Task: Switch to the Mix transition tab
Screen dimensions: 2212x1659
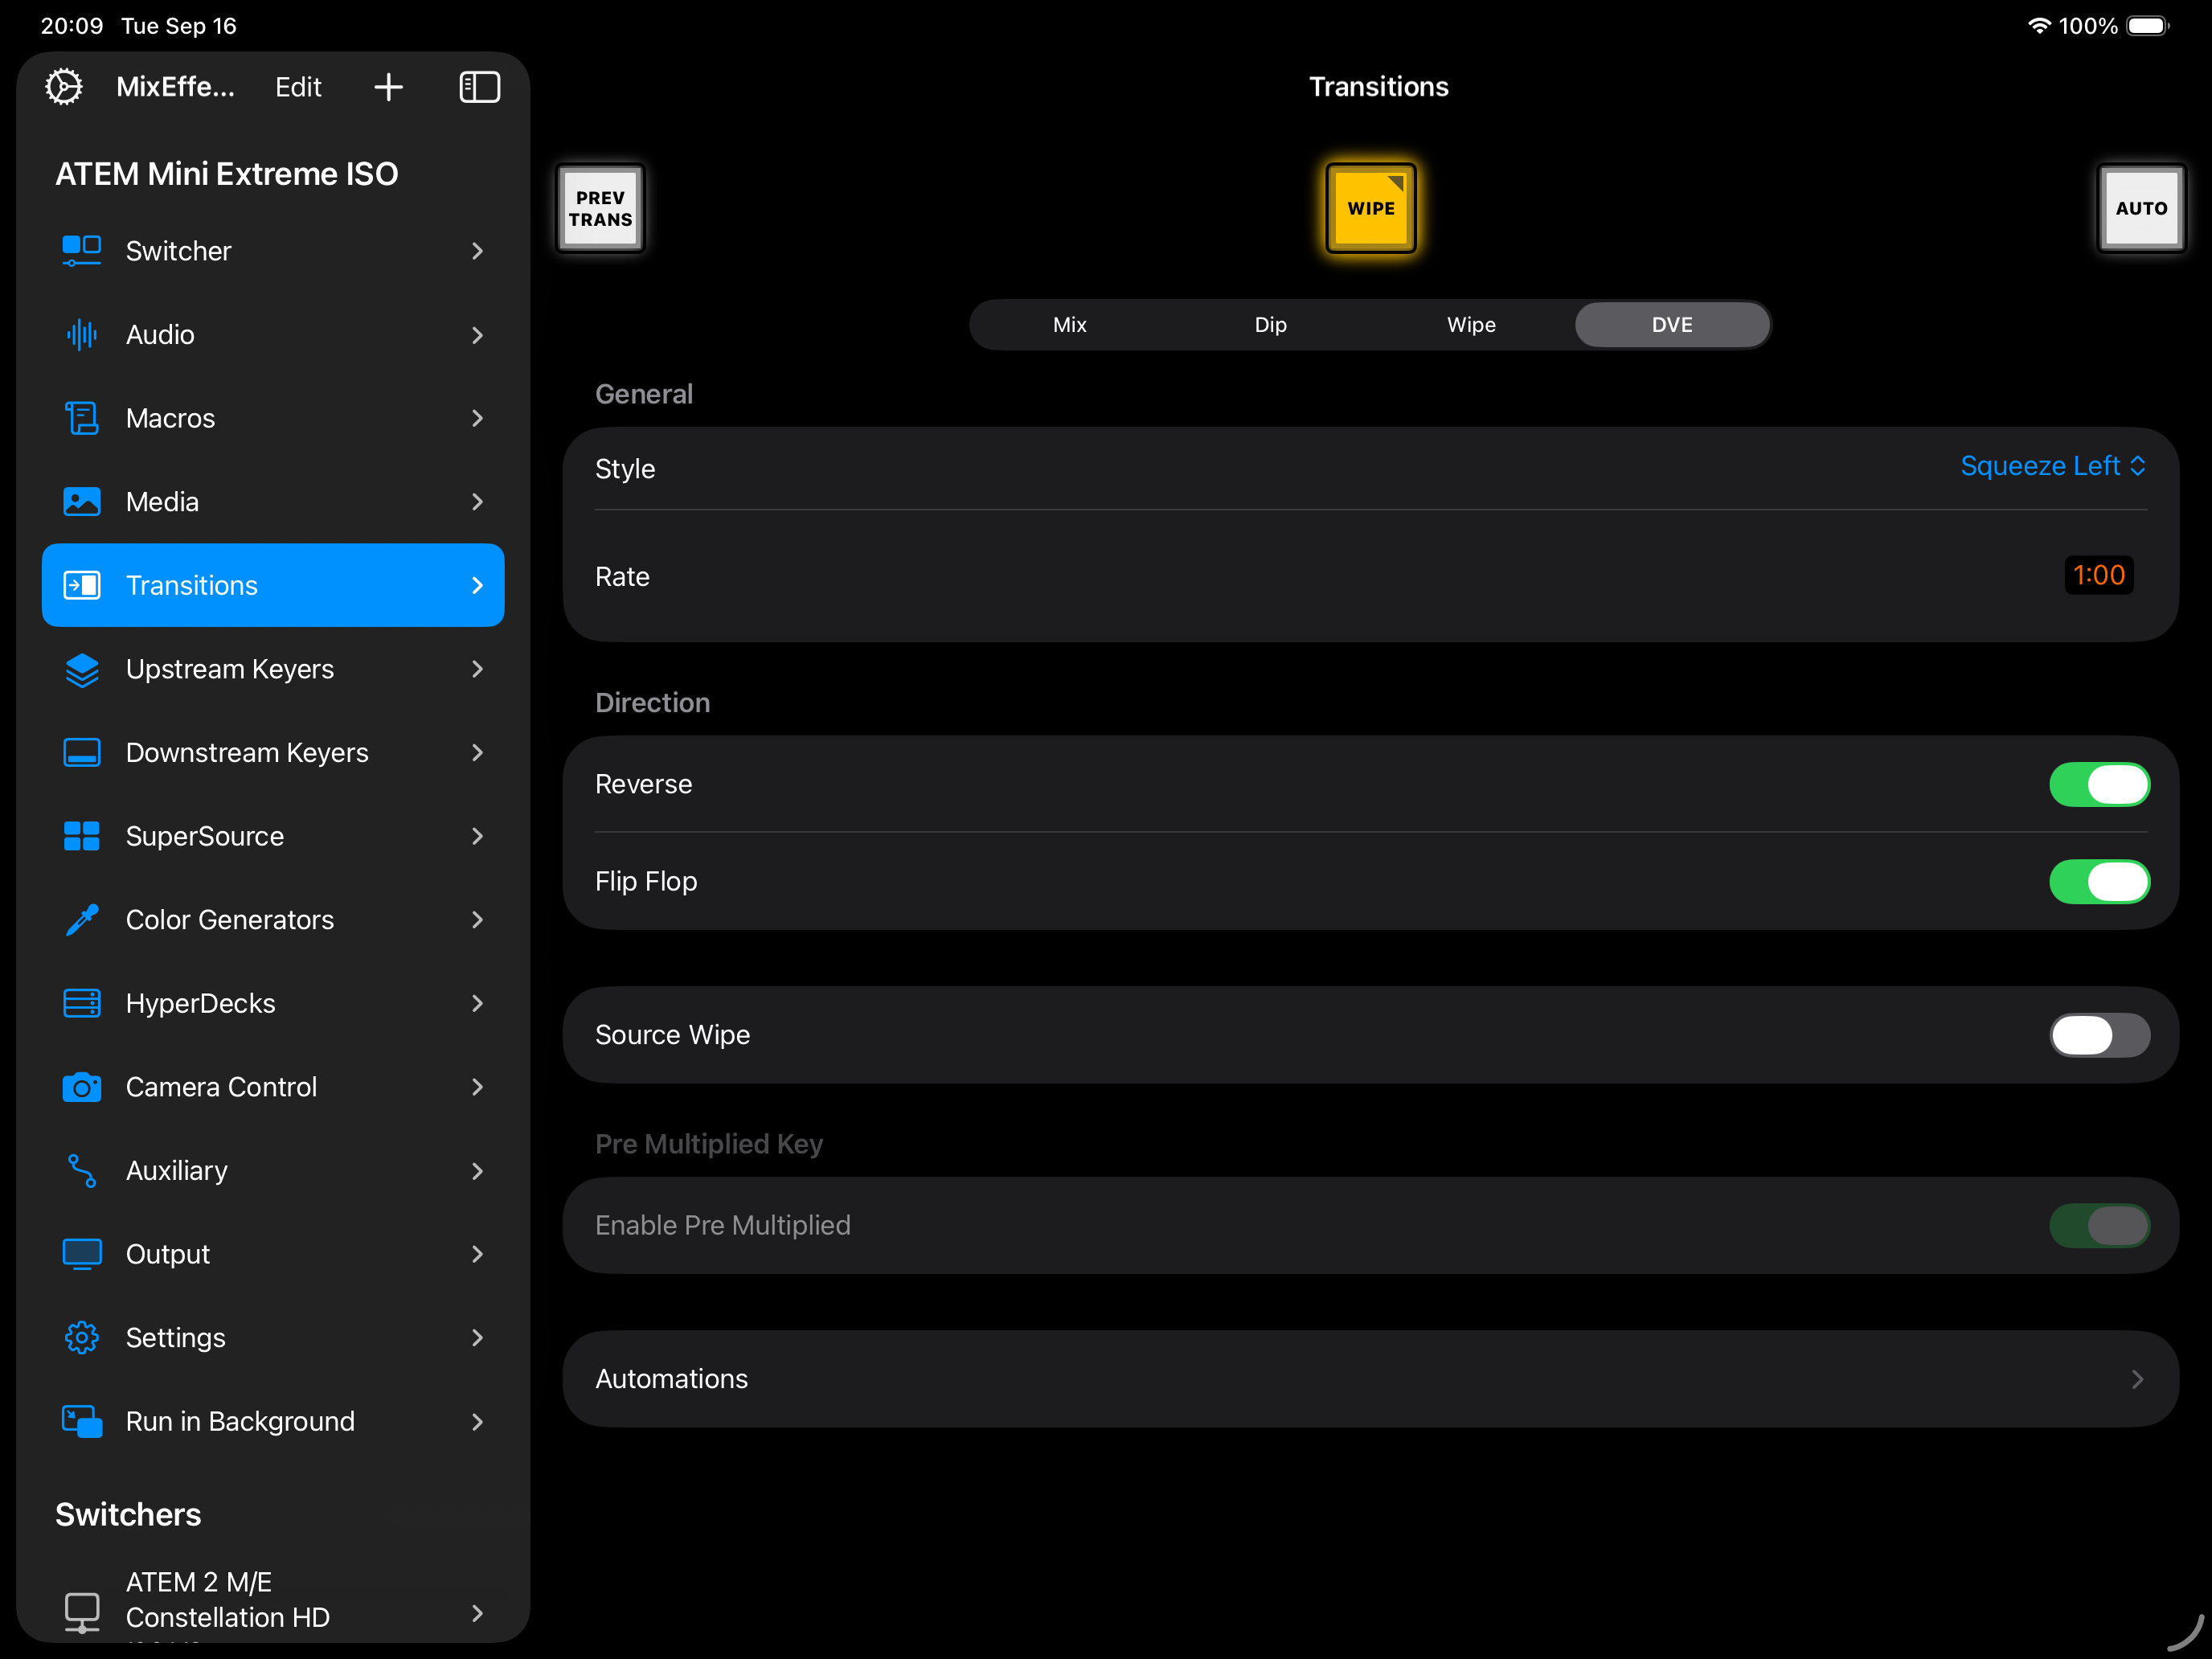Action: click(x=1069, y=325)
